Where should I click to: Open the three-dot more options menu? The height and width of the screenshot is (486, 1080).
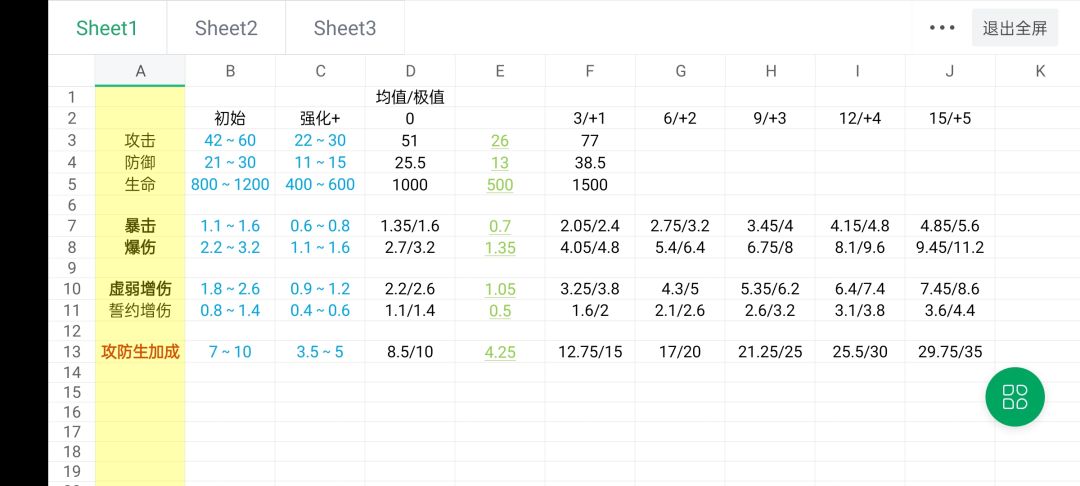(942, 28)
